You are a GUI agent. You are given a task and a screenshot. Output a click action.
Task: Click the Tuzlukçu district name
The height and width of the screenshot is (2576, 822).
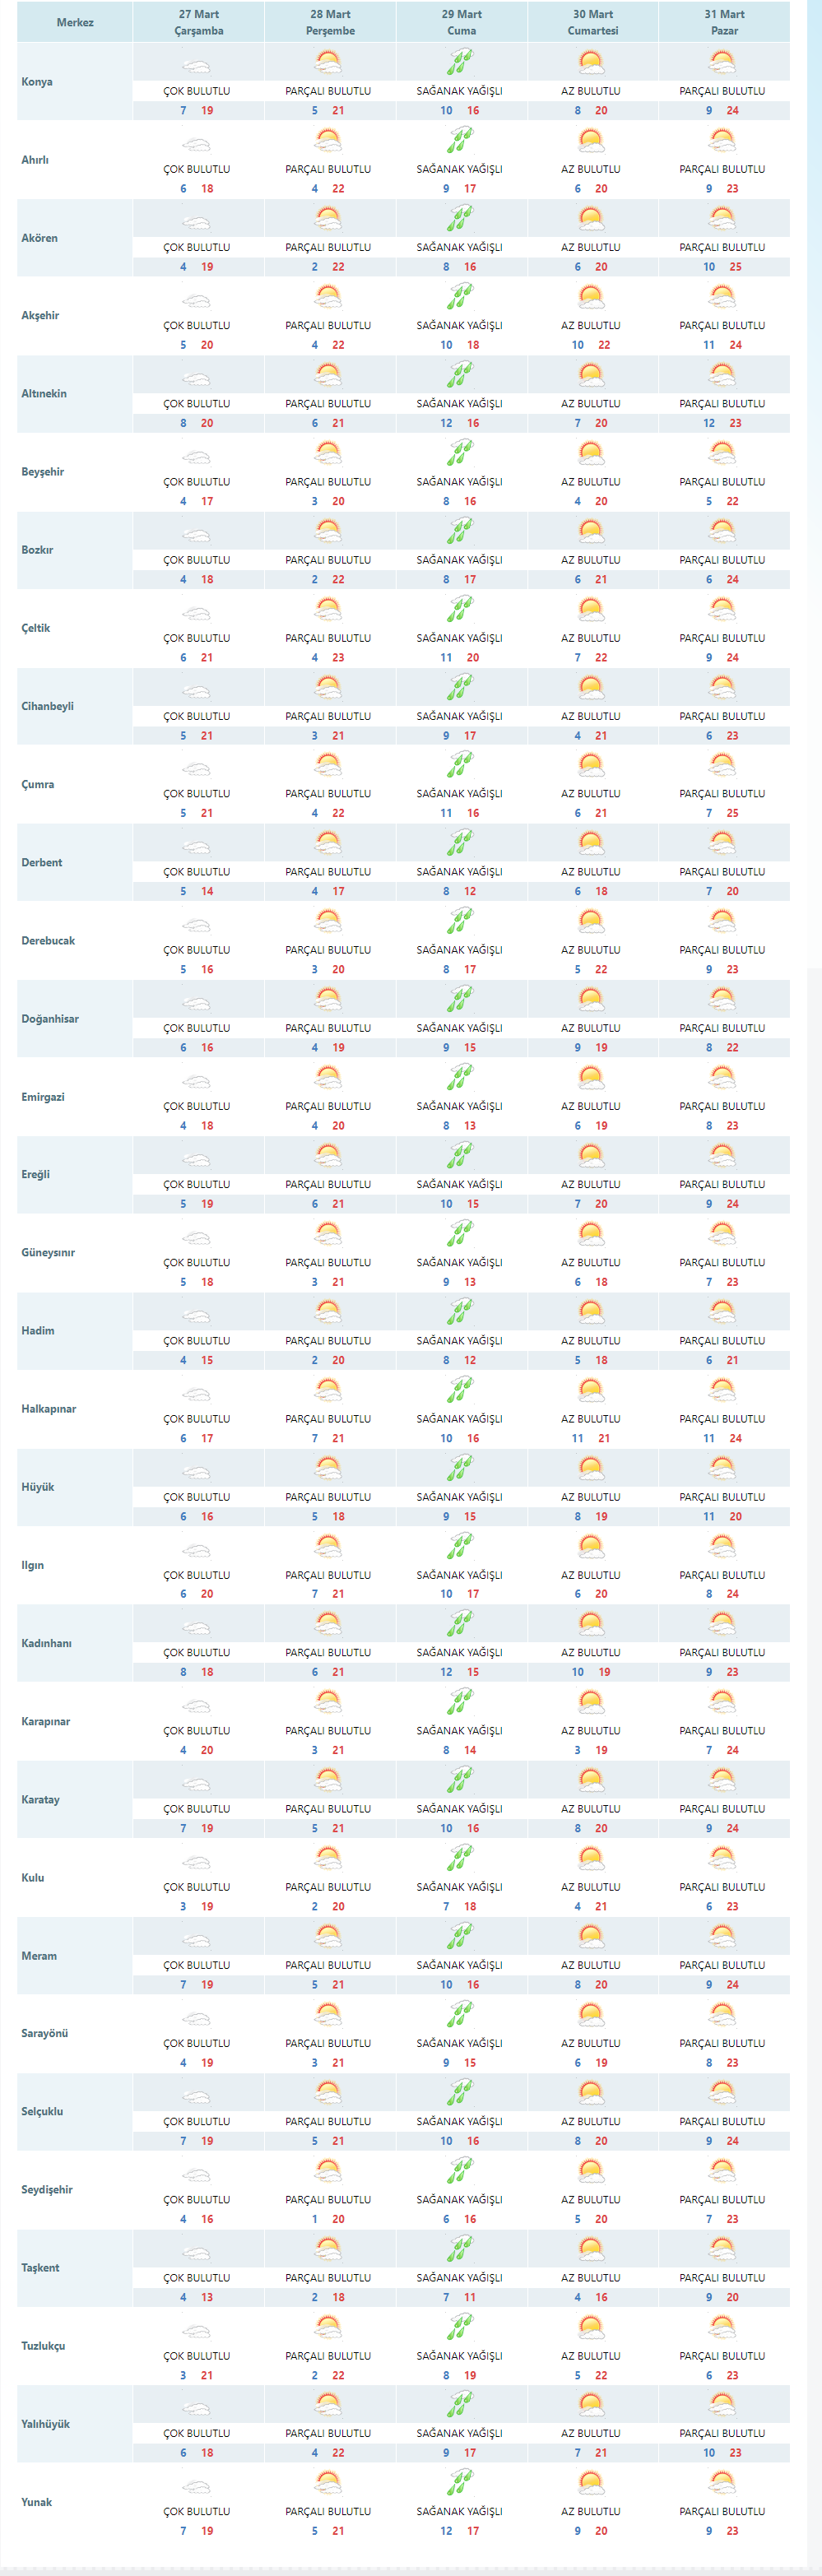(43, 2345)
